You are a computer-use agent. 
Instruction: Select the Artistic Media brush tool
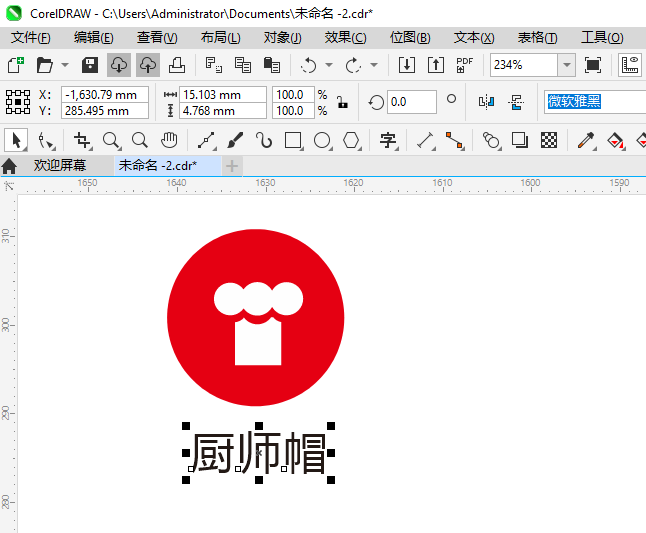point(235,140)
